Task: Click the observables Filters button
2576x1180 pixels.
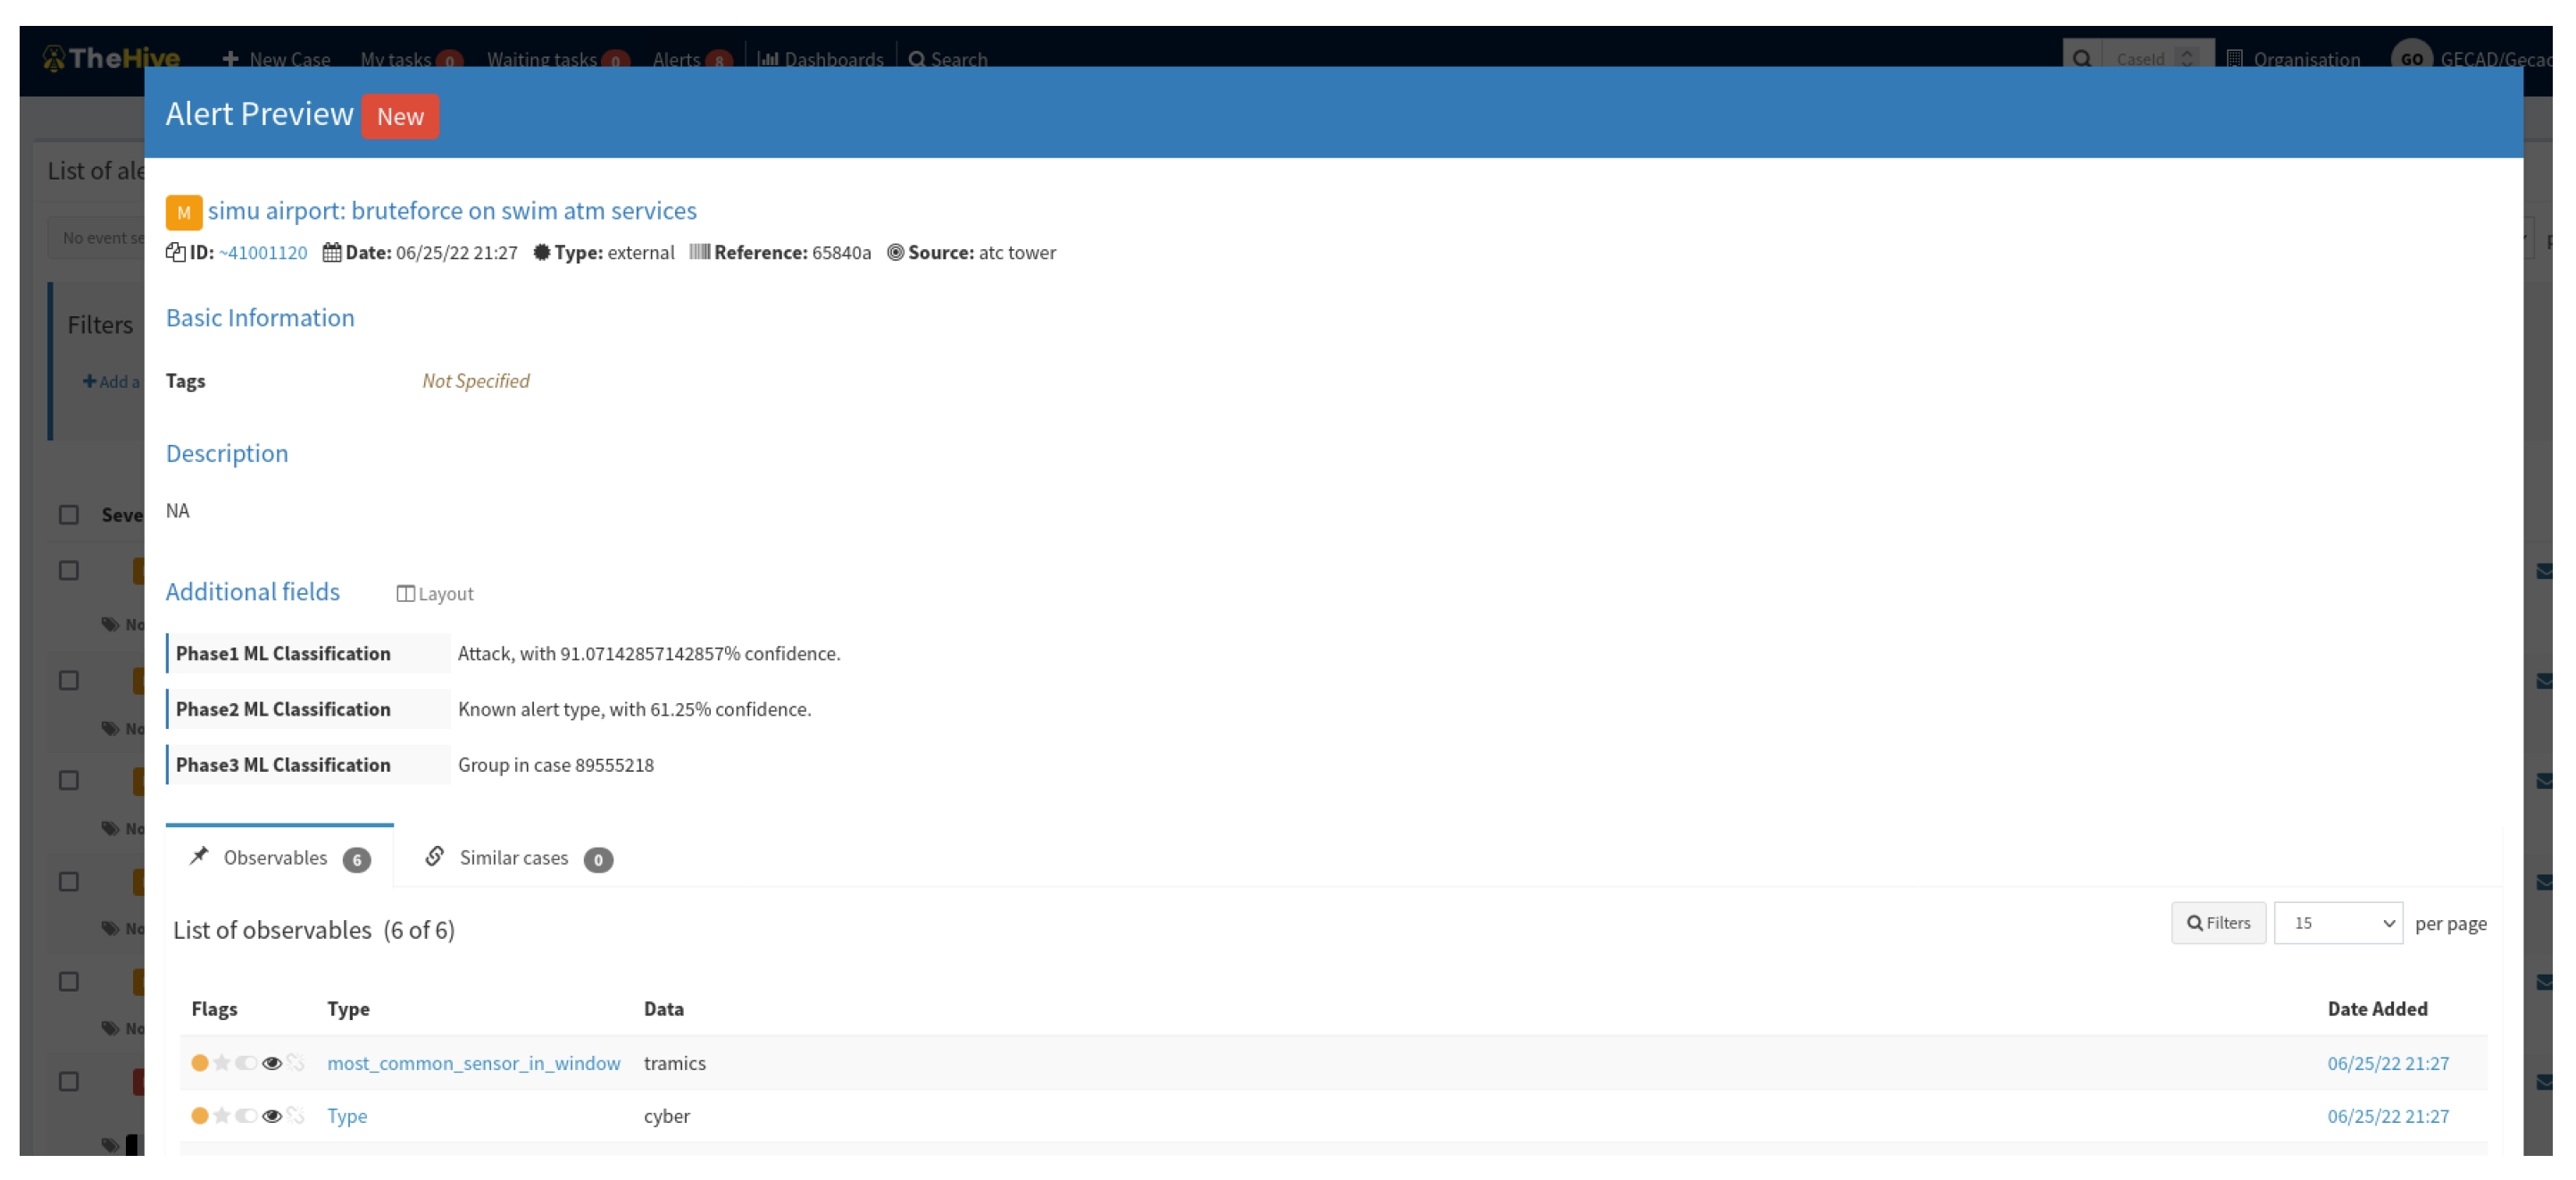Action: (x=2217, y=923)
